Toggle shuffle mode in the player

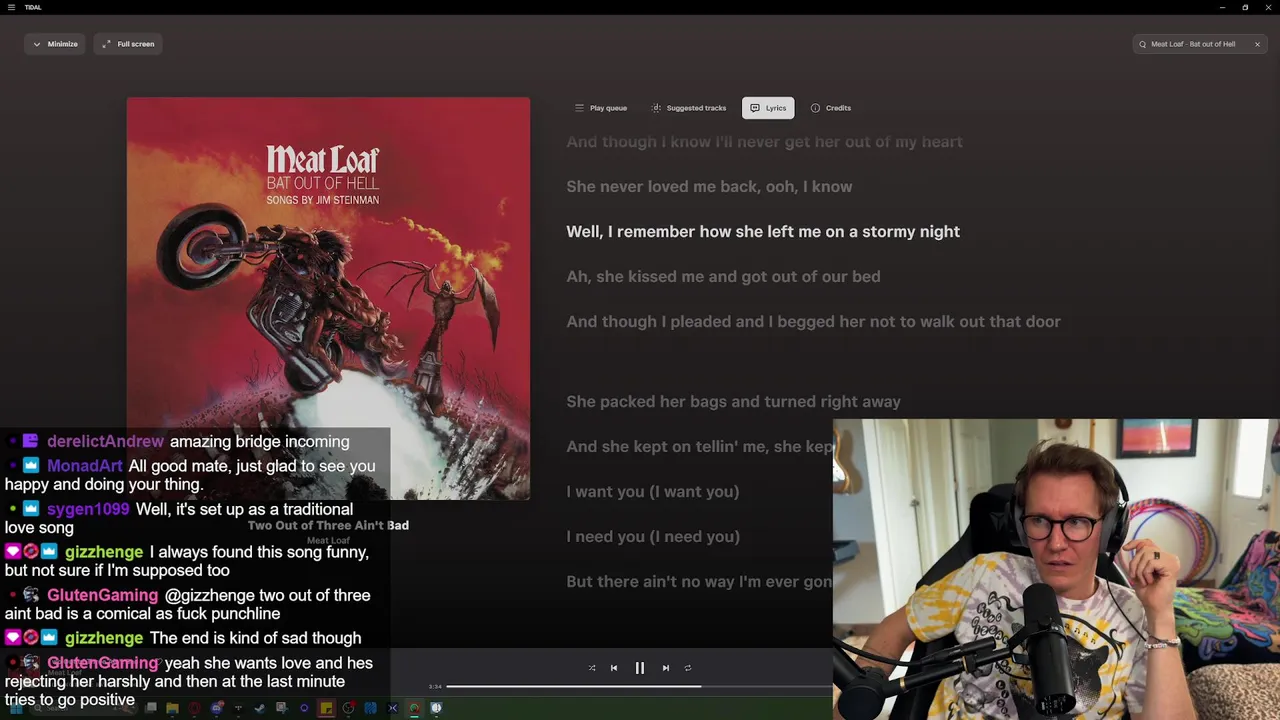tap(592, 668)
